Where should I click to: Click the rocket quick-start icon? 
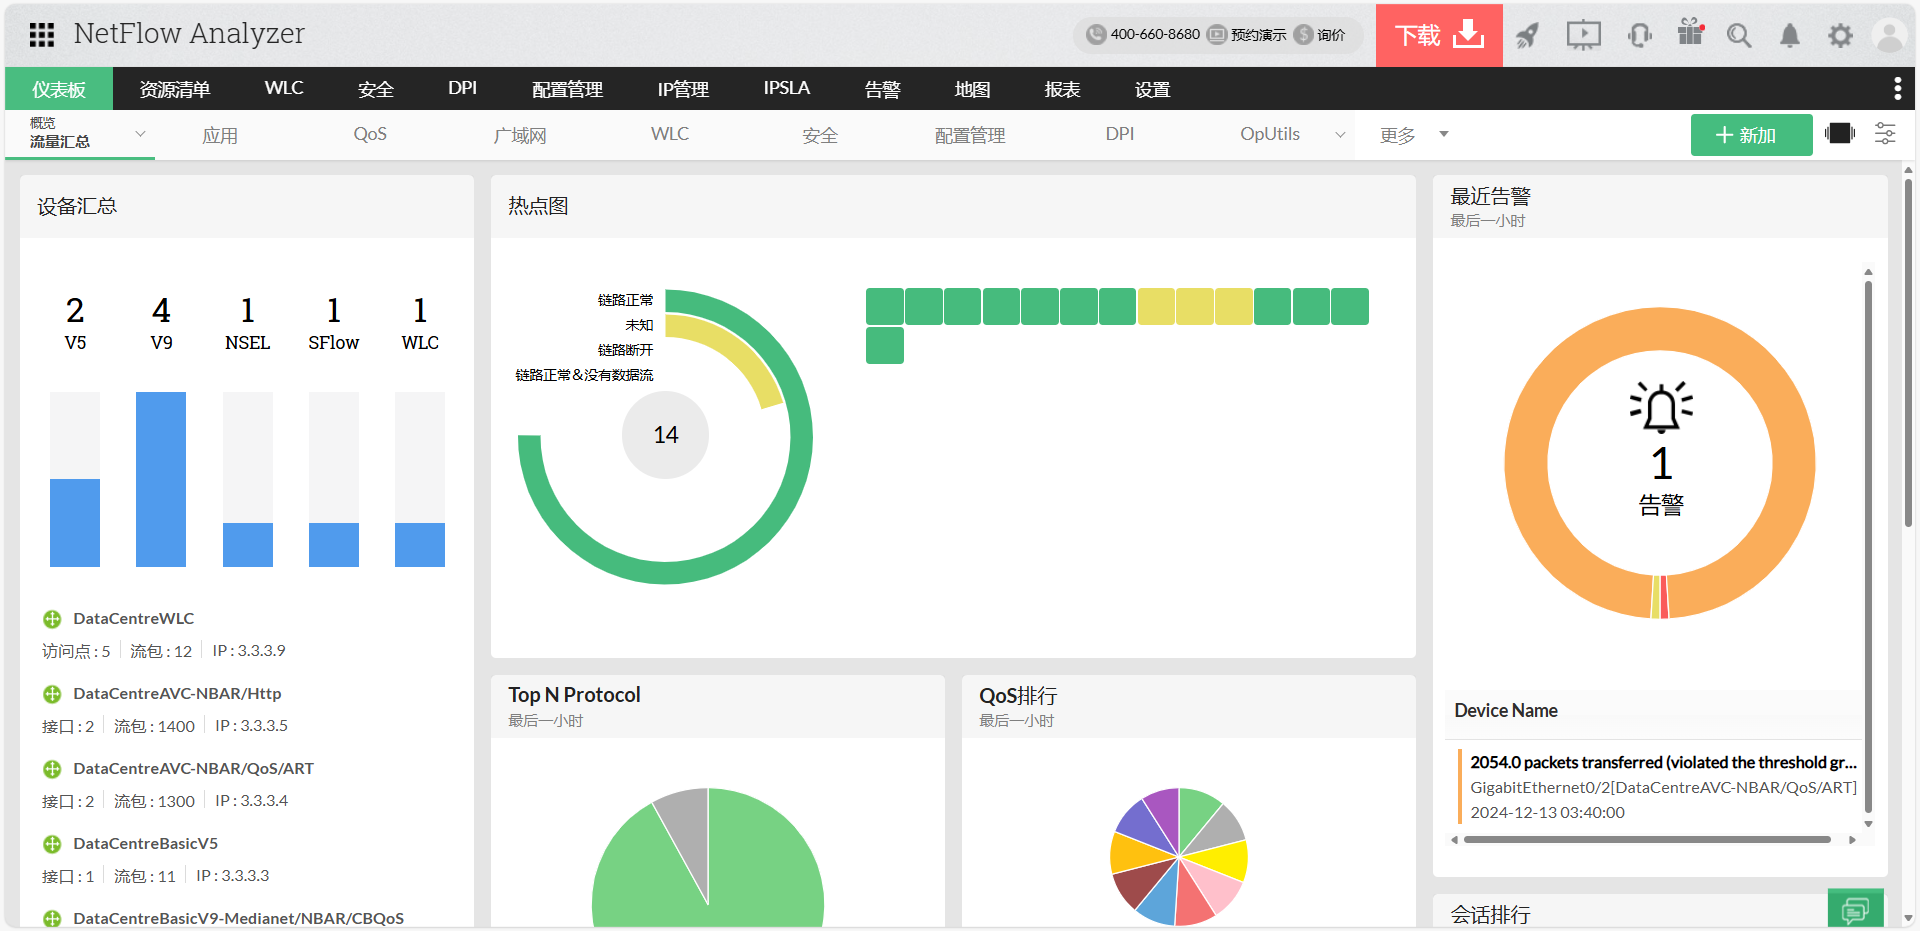coord(1527,36)
